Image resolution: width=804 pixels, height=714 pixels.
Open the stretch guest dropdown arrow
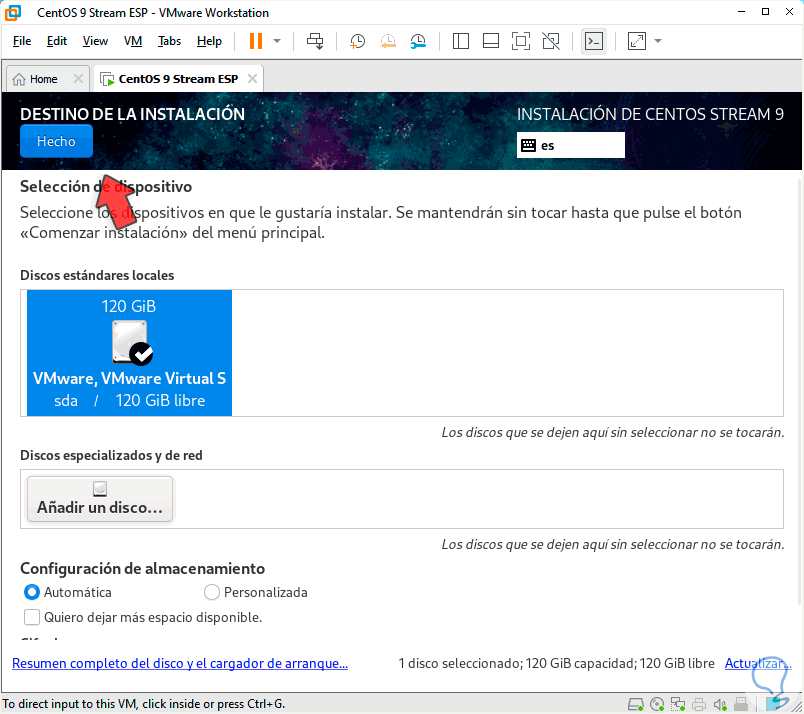point(658,41)
